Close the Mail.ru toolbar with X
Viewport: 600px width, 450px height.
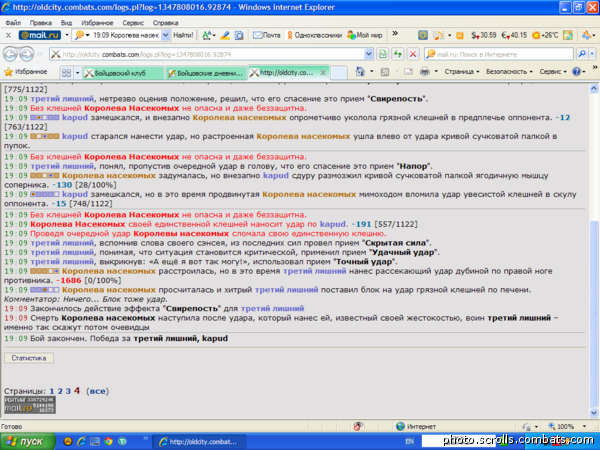tap(8, 35)
